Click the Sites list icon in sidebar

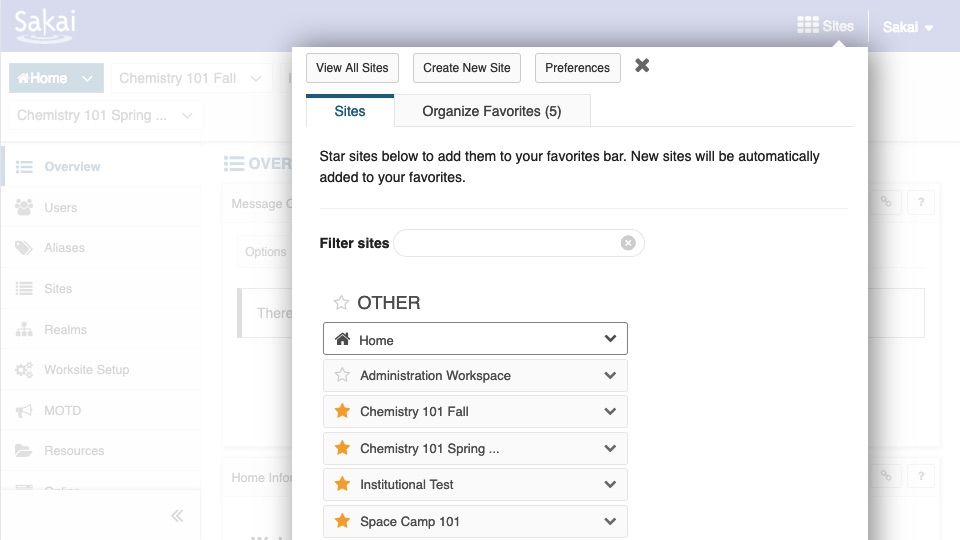pos(24,288)
